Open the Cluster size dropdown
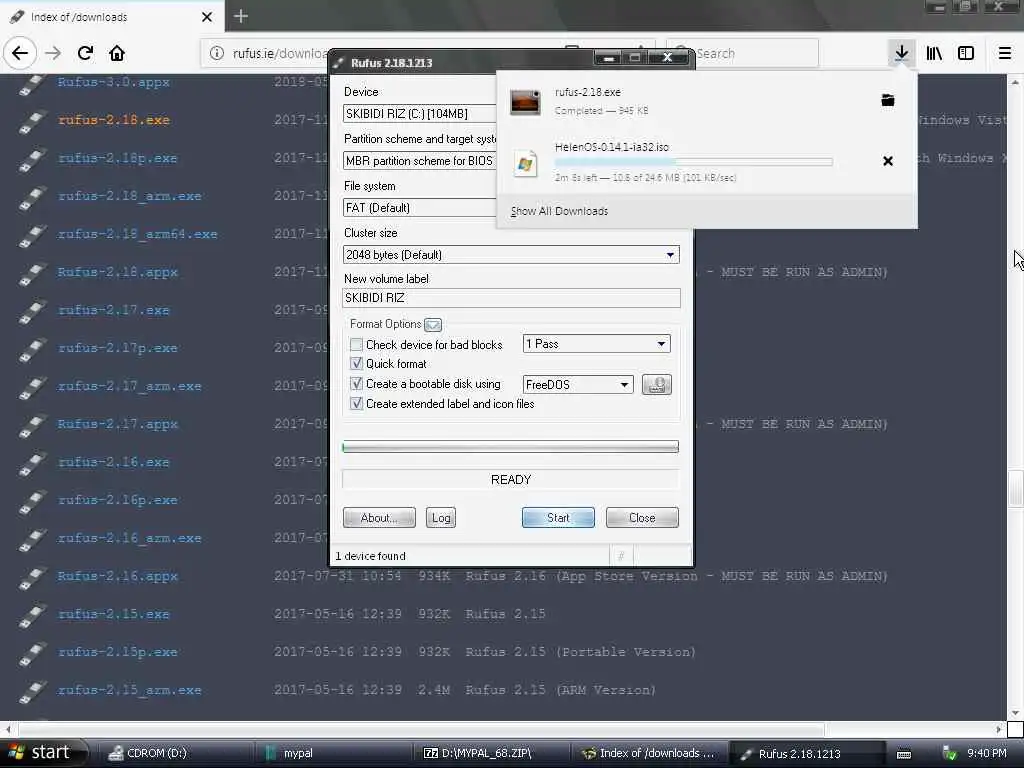Screen dimensions: 1024x768 click(511, 255)
